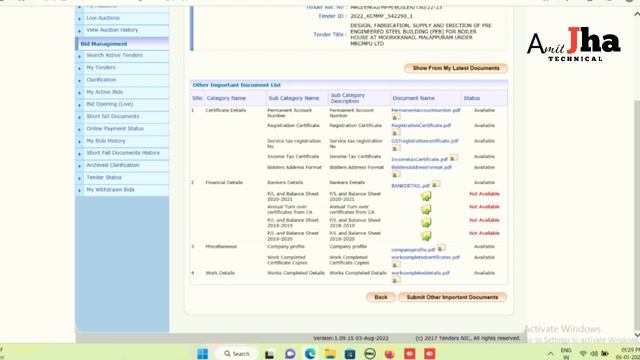Click the Miscellaneous category cell

(221, 247)
